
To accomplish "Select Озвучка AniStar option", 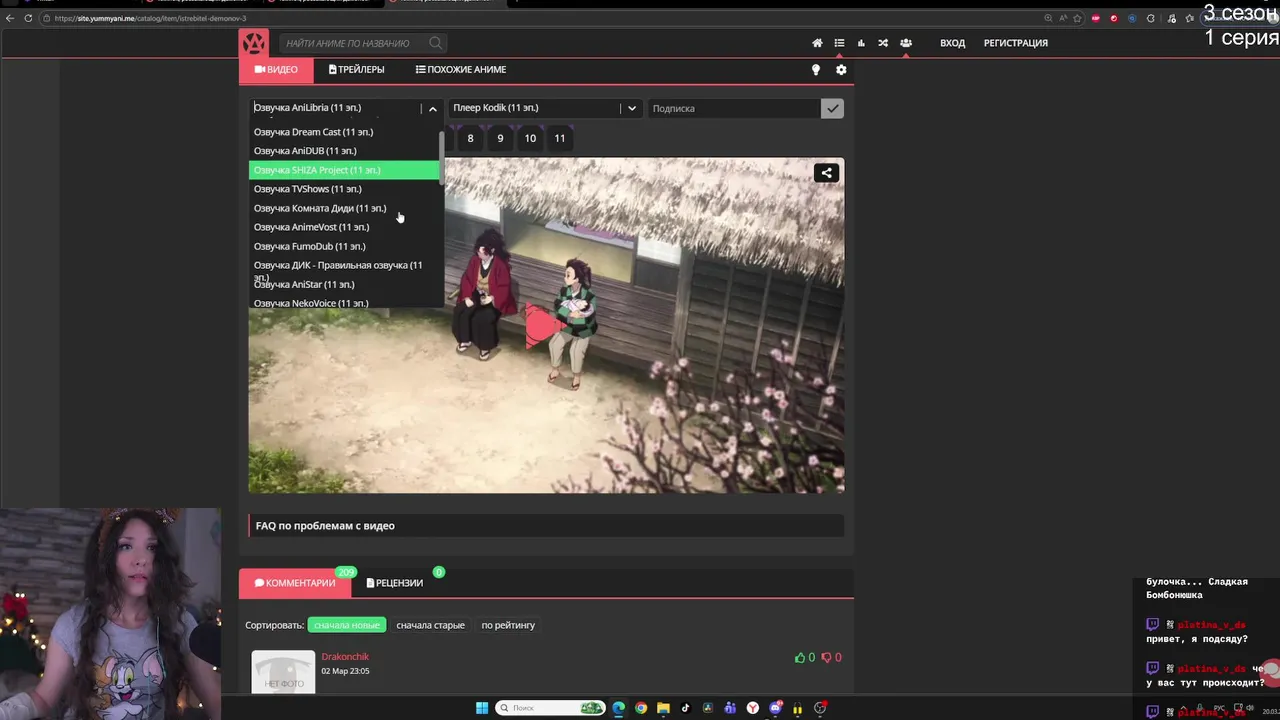I will point(343,285).
